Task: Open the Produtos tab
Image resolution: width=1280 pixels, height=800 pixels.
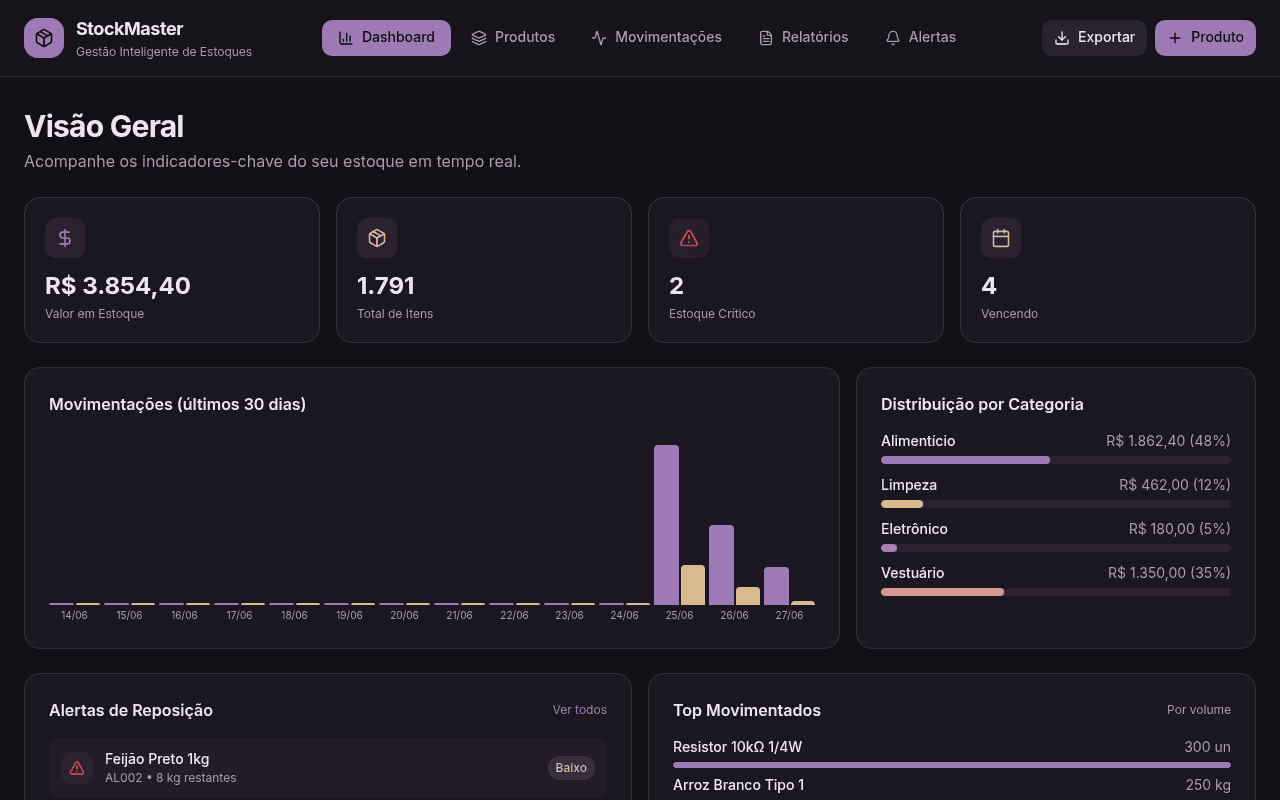Action: pyautogui.click(x=513, y=38)
